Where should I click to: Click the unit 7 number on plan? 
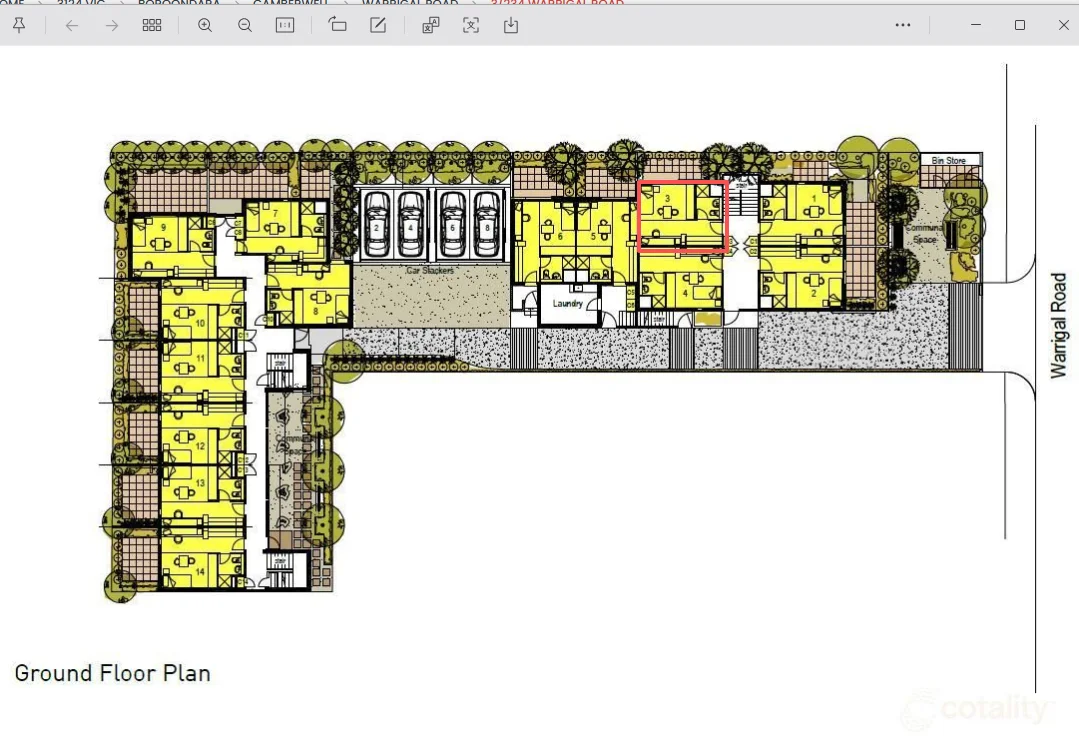pos(275,213)
